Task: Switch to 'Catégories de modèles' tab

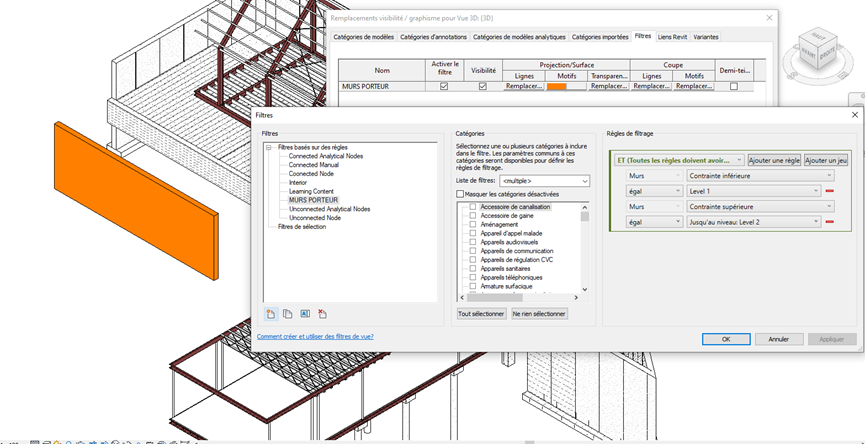Action: pos(363,37)
